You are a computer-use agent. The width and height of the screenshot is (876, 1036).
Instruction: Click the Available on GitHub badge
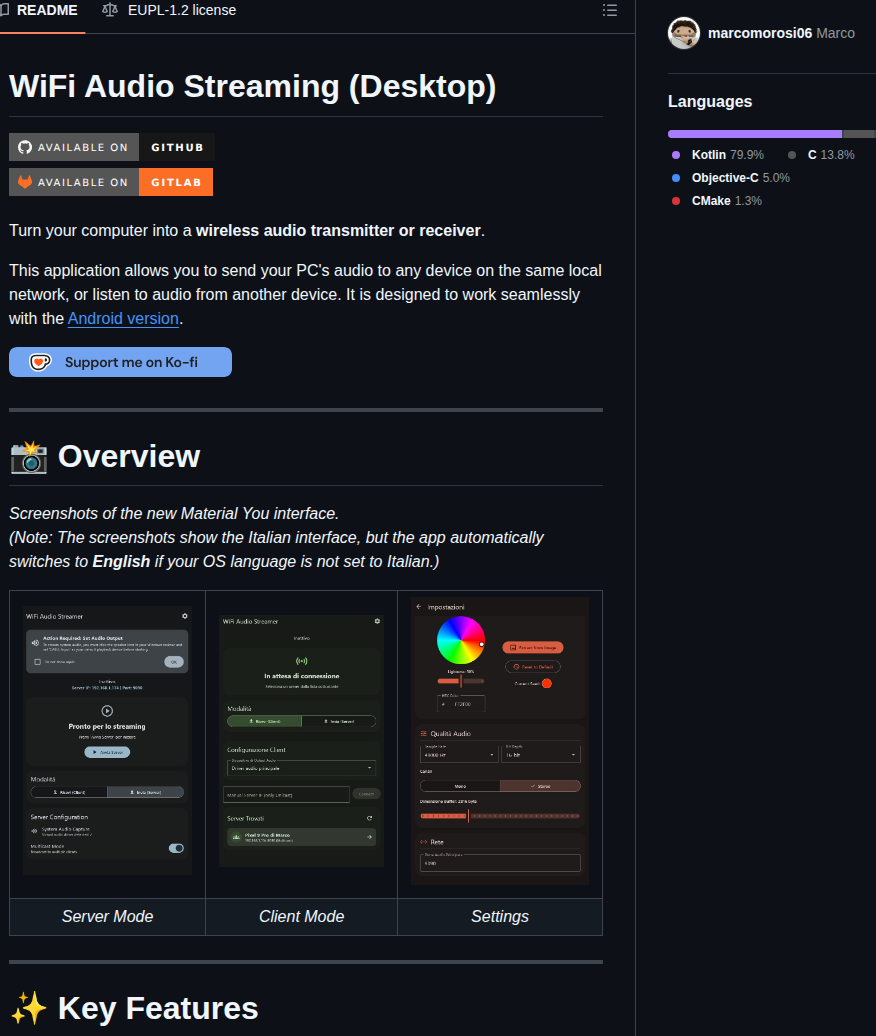[112, 147]
